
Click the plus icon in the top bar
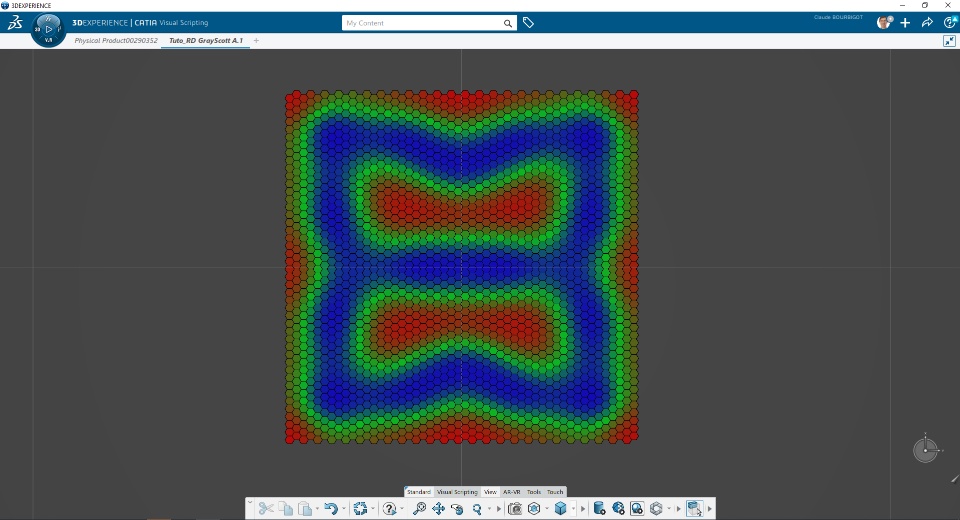click(x=905, y=23)
